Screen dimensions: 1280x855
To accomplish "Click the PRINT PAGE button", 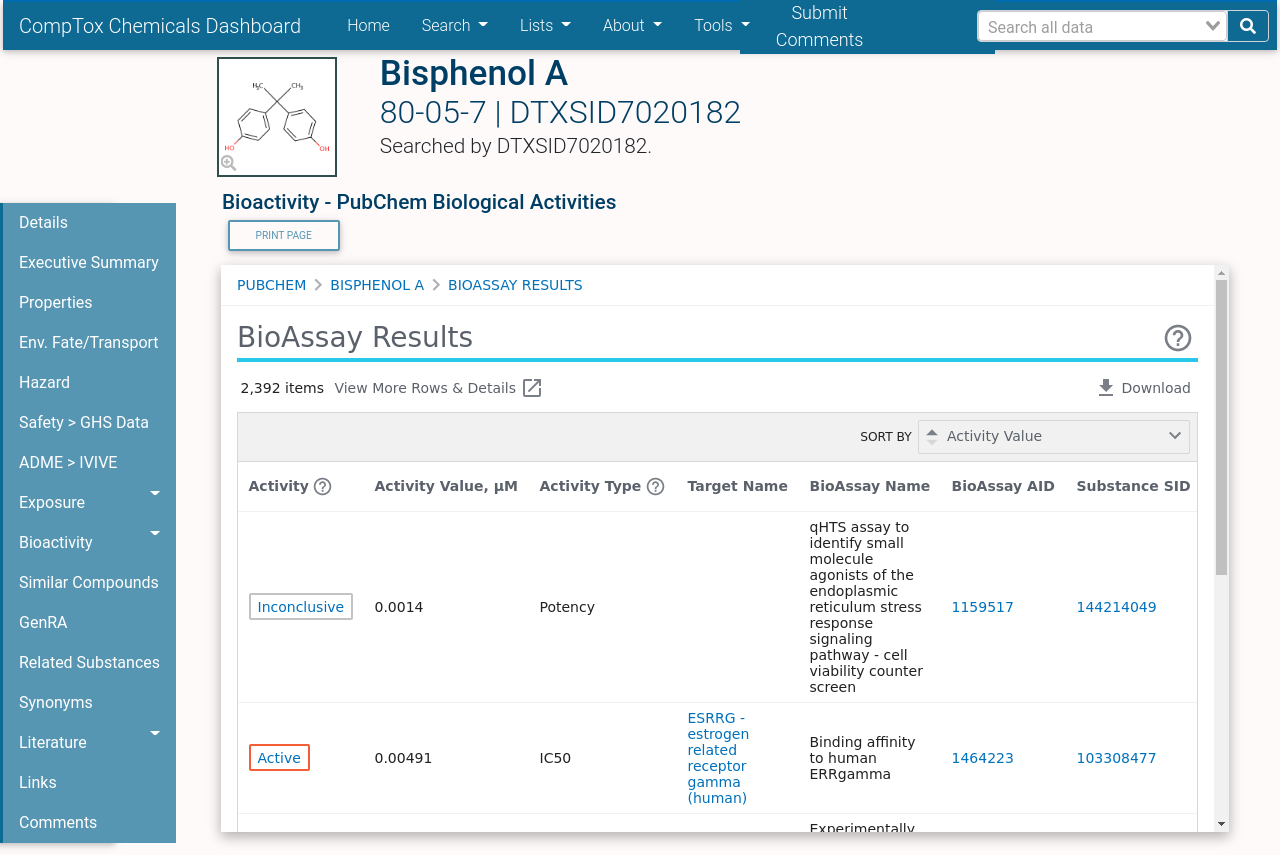I will [284, 235].
